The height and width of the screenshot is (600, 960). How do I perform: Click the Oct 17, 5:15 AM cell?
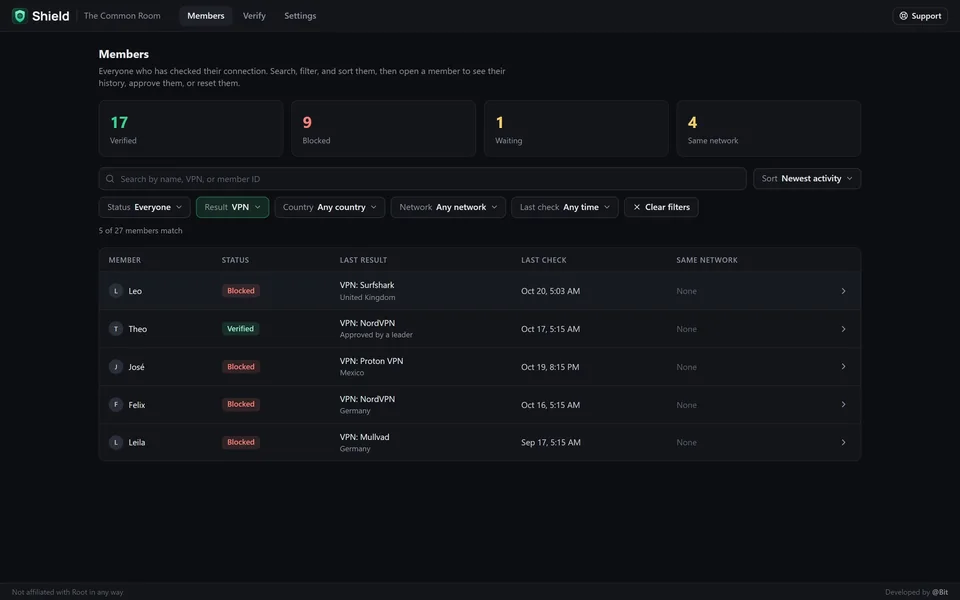click(x=550, y=329)
